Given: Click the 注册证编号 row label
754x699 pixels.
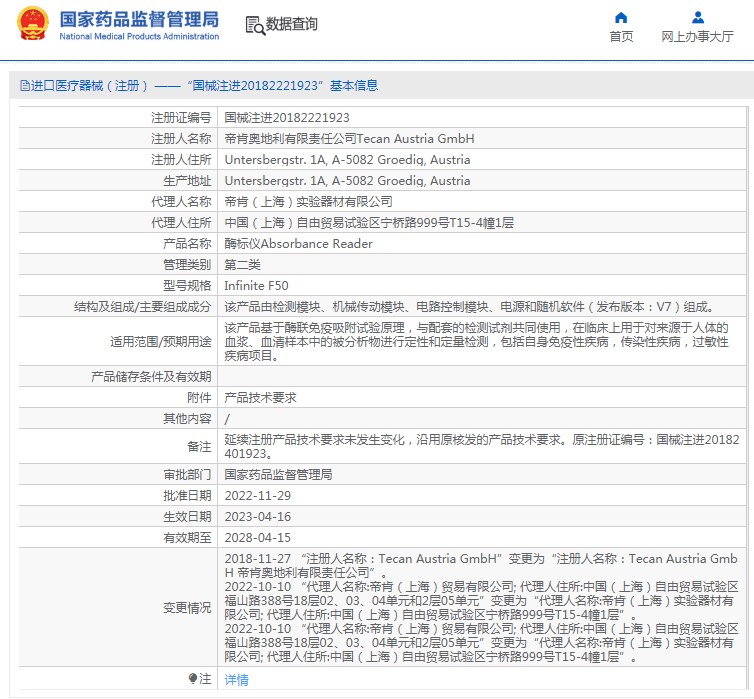Looking at the screenshot, I should tap(181, 118).
